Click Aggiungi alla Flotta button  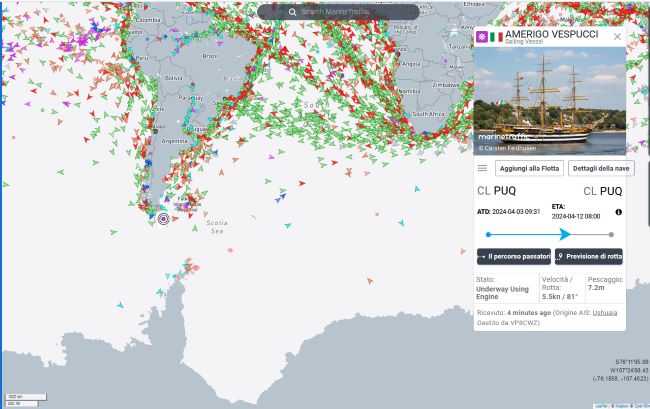[x=529, y=168]
